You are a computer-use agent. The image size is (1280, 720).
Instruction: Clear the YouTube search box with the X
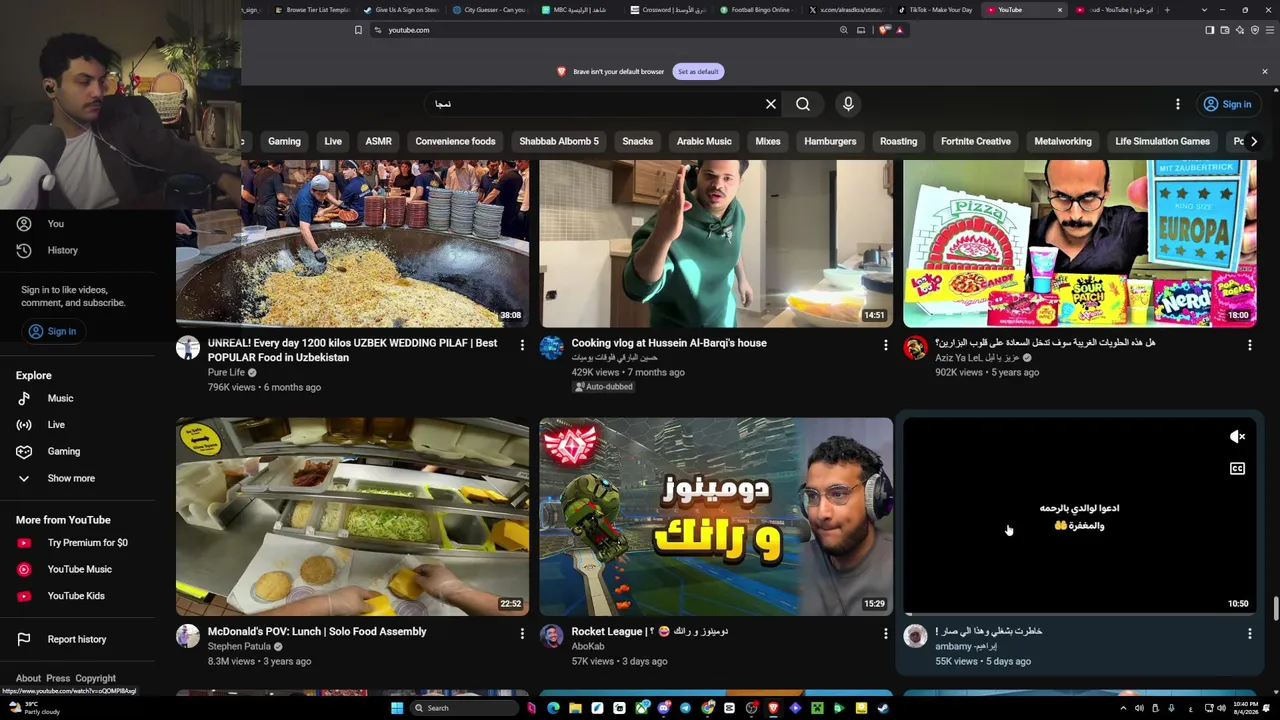(x=771, y=104)
